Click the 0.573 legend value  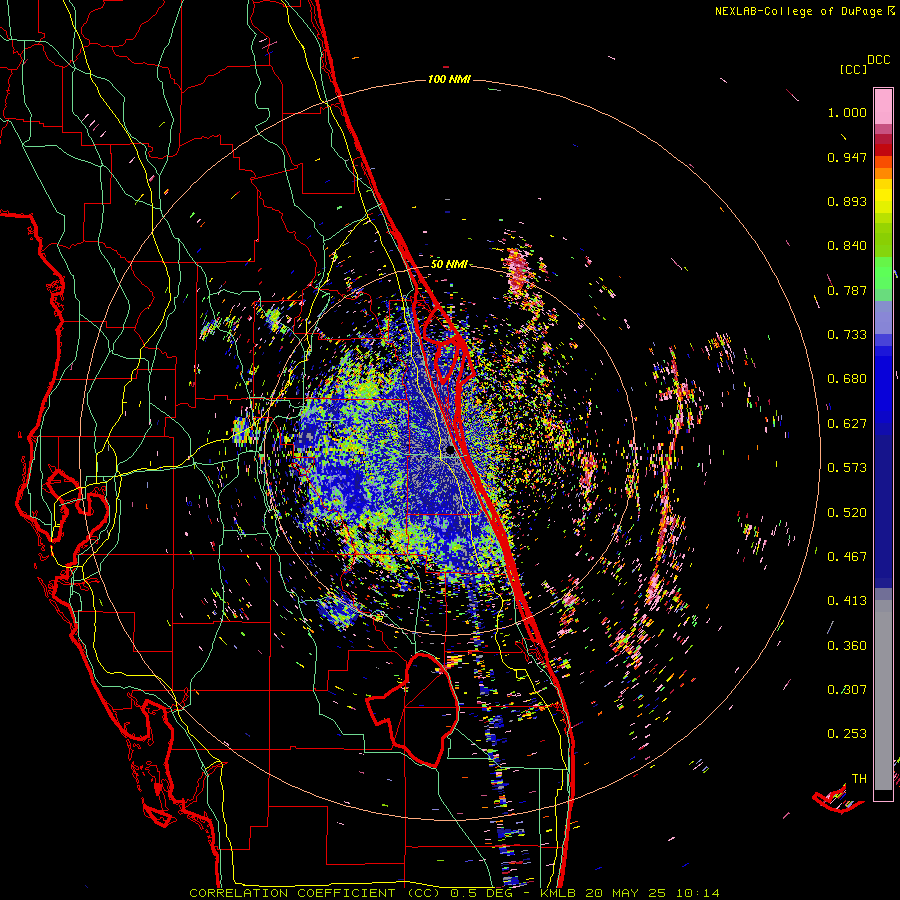coord(847,468)
